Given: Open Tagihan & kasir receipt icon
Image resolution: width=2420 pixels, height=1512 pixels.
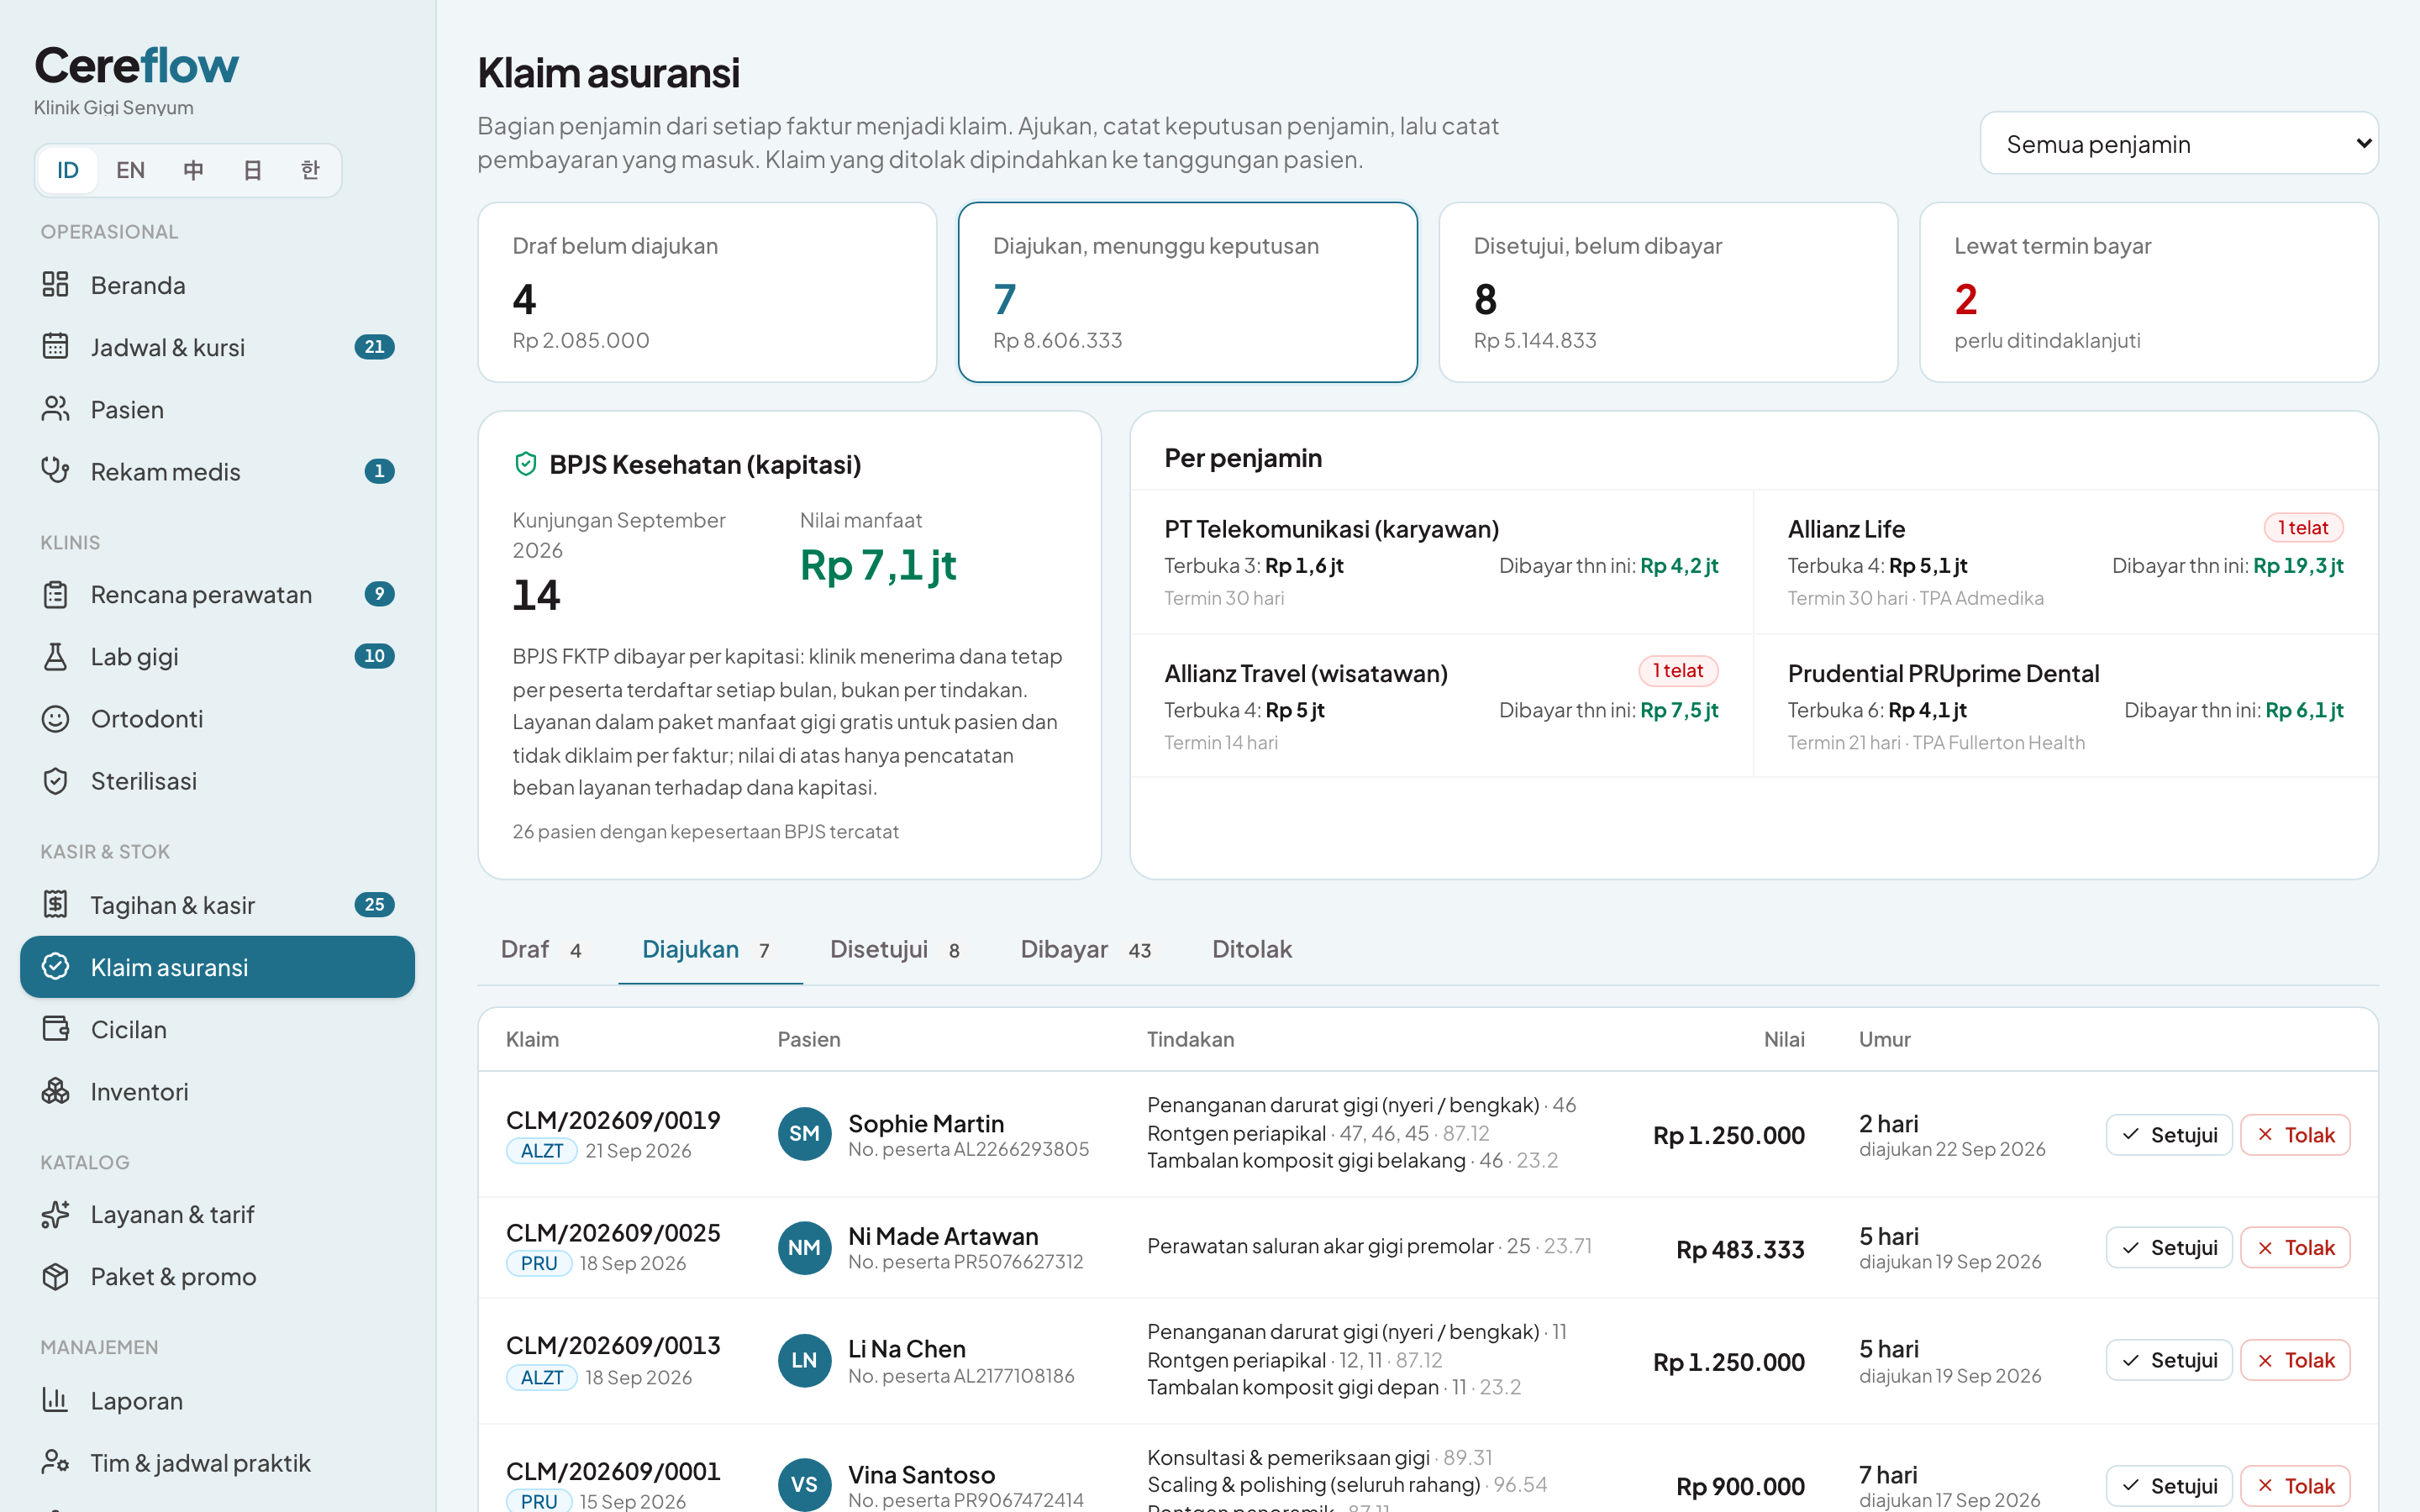Looking at the screenshot, I should (x=55, y=905).
